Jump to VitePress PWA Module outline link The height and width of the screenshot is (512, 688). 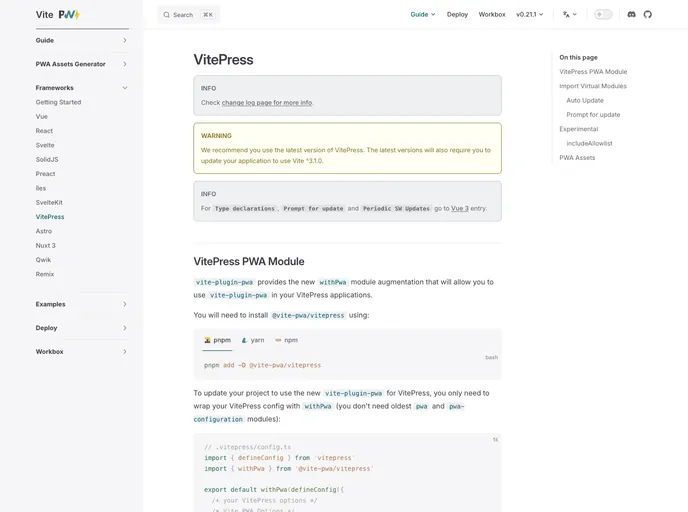593,72
